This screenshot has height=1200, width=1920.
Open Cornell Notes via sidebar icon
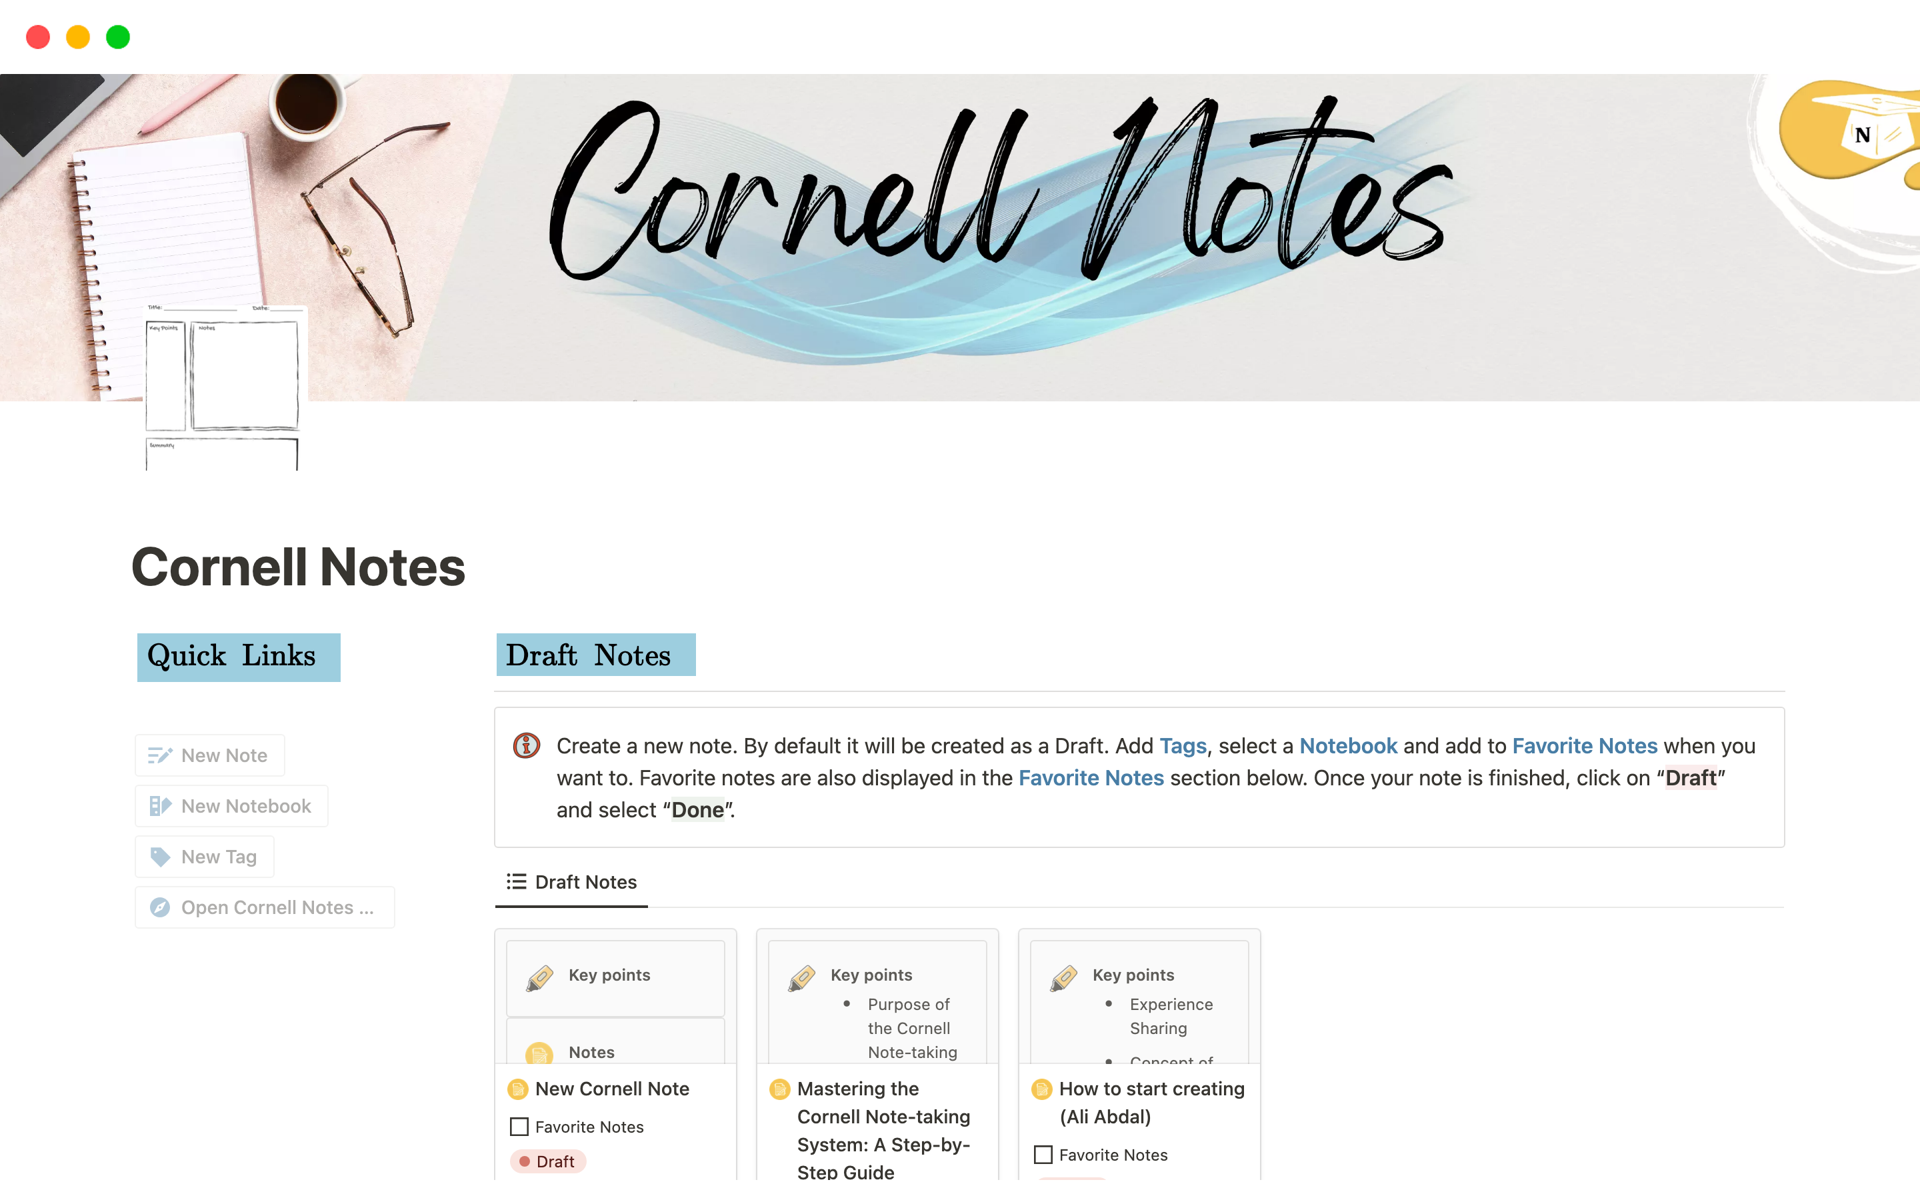[x=160, y=906]
